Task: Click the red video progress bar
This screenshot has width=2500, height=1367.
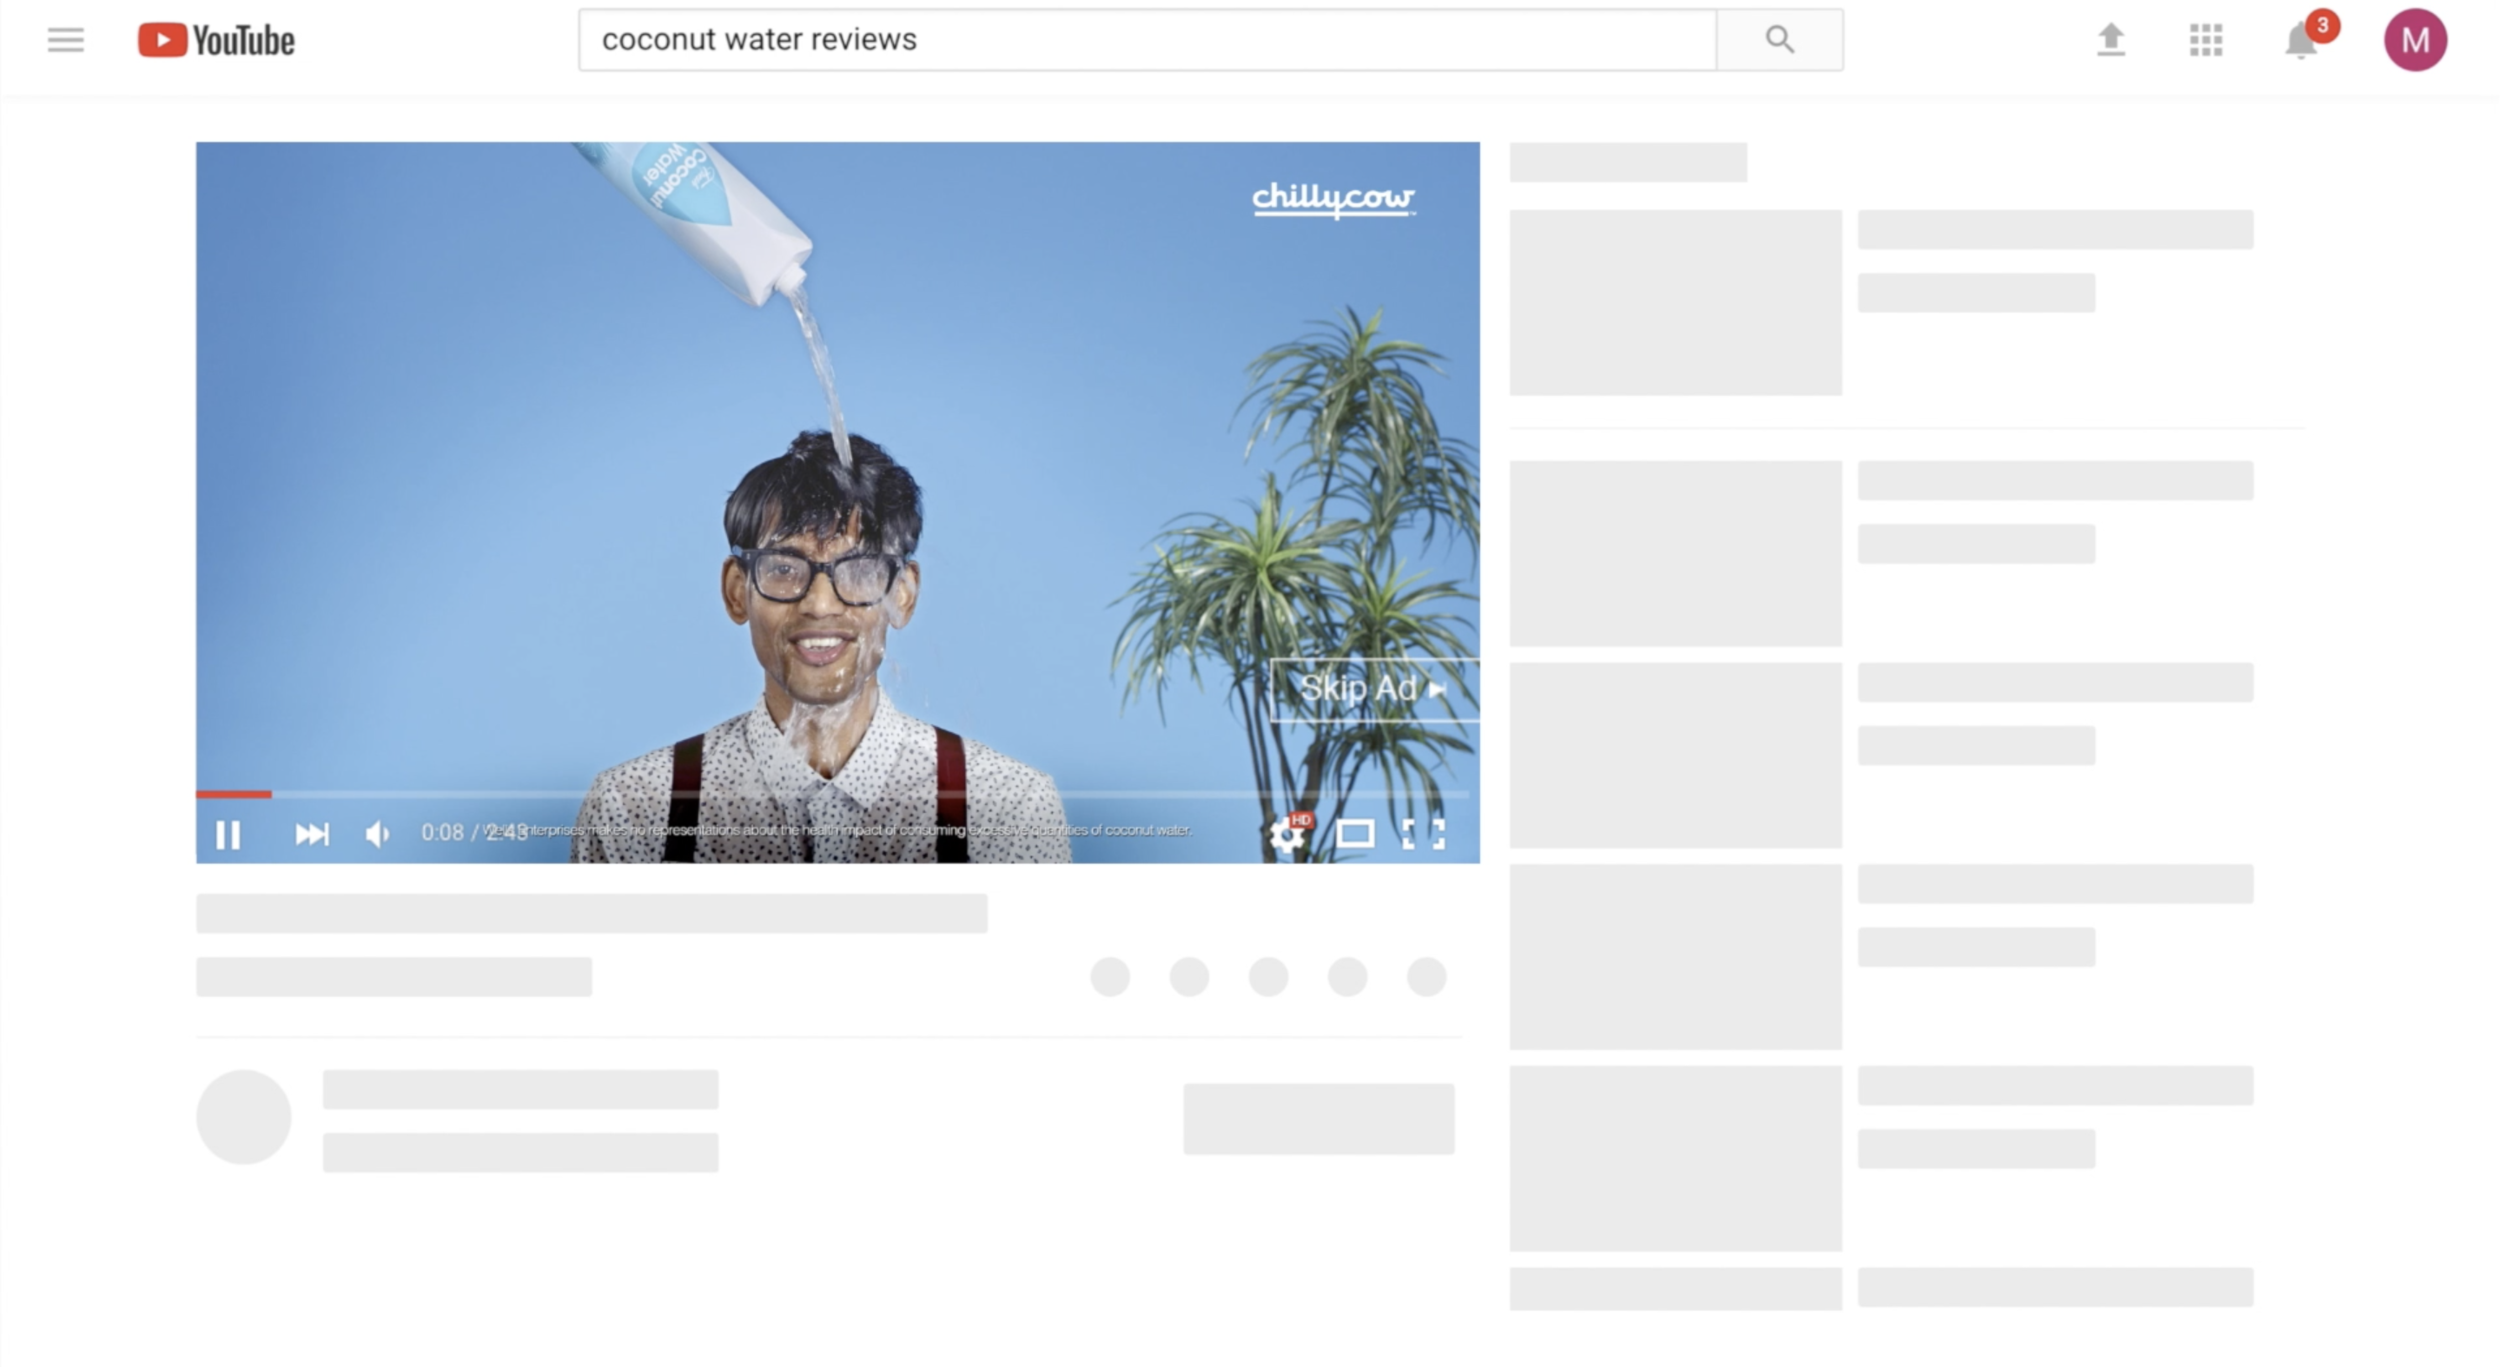Action: click(234, 794)
